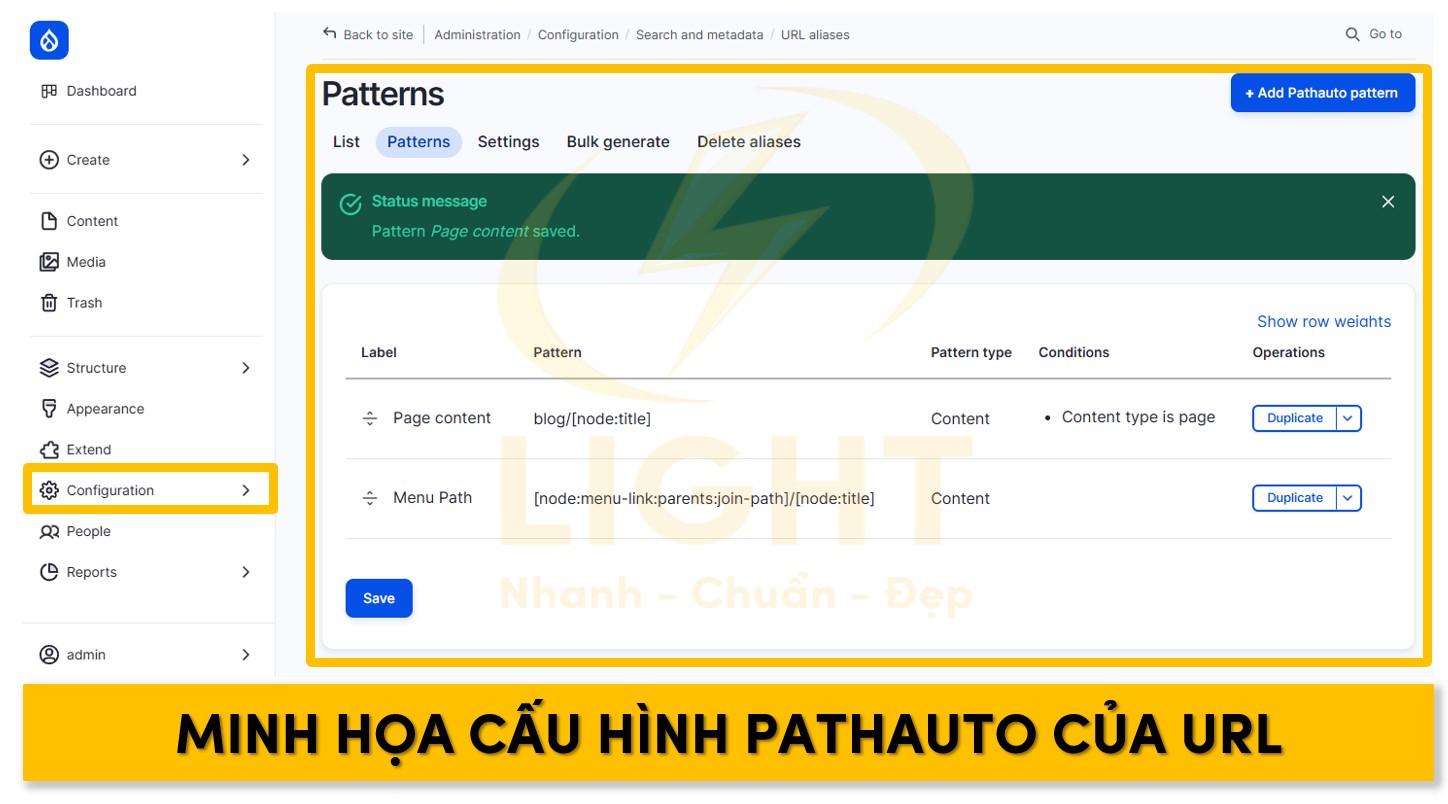Click the Appearance brush icon

click(49, 409)
